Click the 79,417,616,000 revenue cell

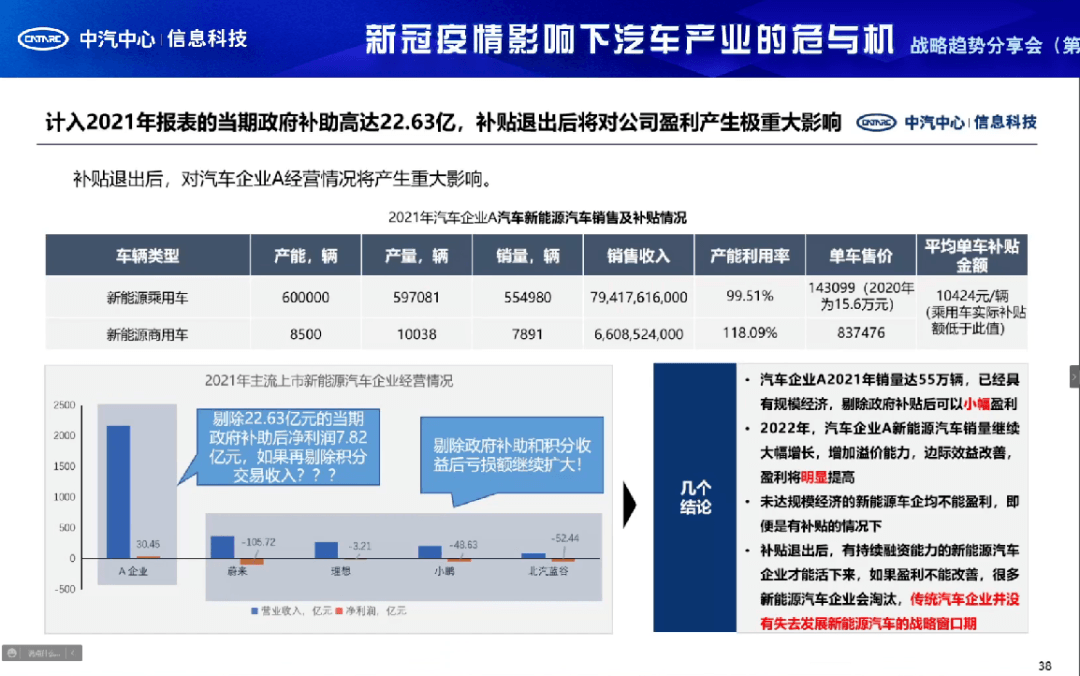coord(638,297)
